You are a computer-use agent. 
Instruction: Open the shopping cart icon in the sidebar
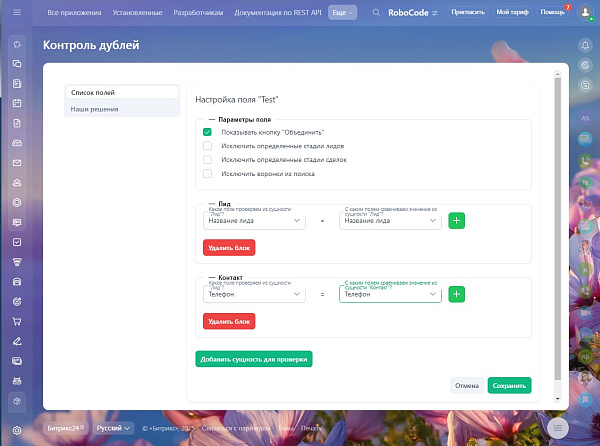click(x=17, y=321)
